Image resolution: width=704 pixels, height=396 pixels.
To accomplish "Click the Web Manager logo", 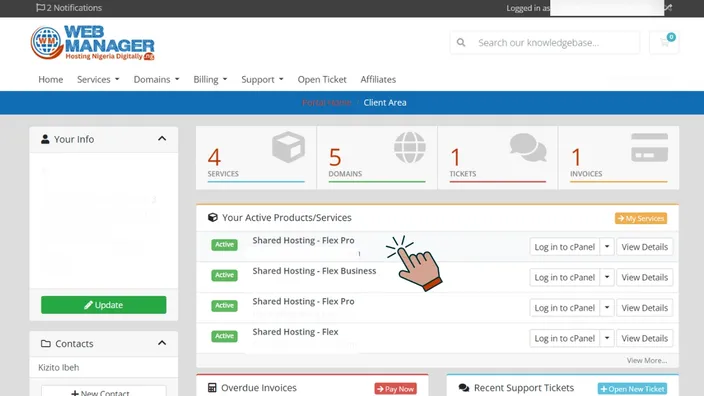I will [x=92, y=43].
